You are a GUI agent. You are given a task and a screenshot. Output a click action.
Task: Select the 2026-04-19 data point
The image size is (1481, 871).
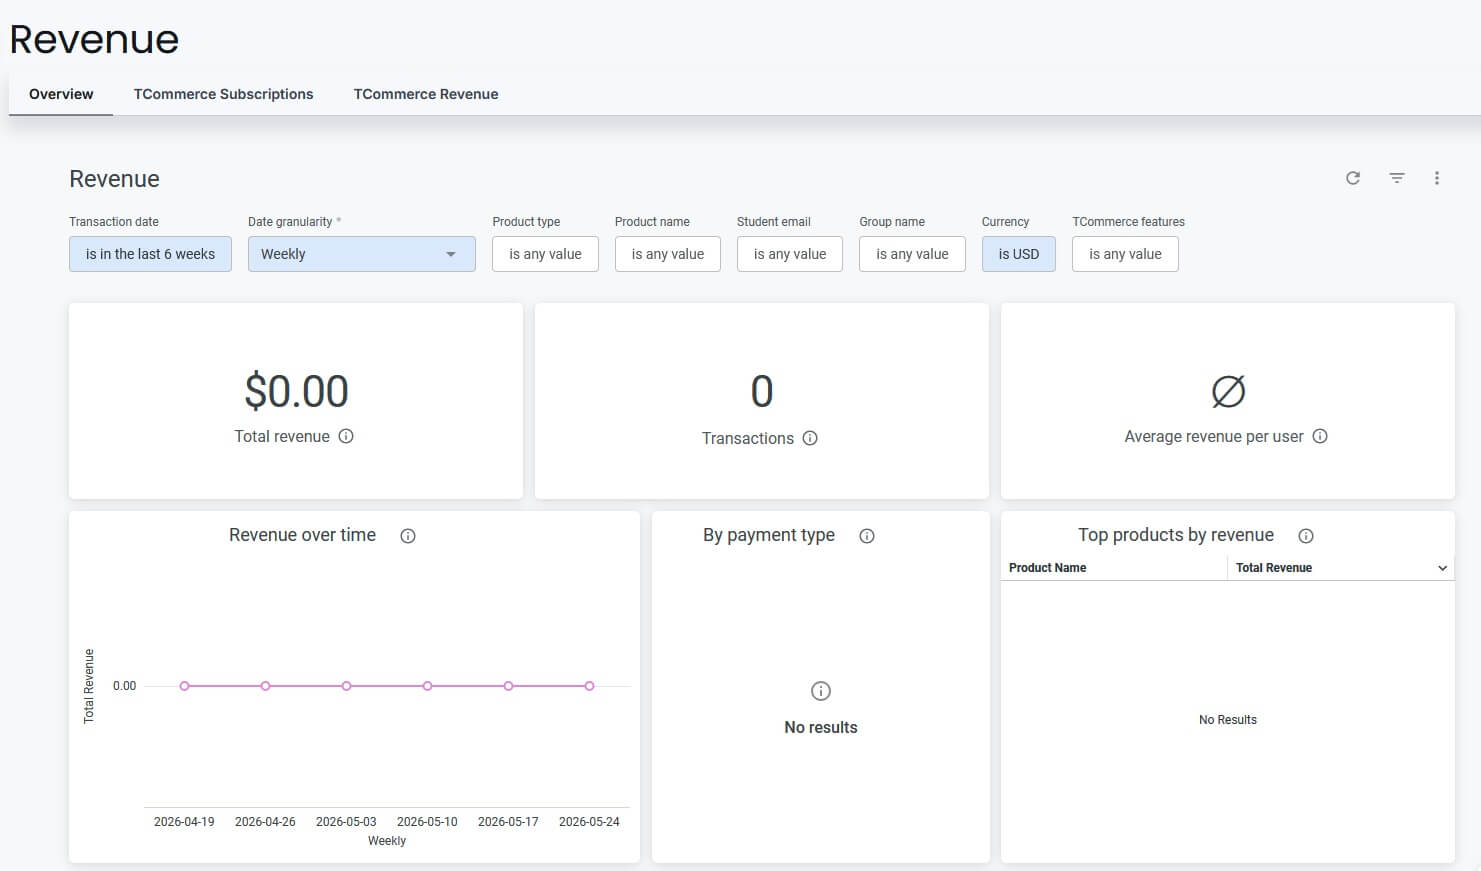[184, 686]
